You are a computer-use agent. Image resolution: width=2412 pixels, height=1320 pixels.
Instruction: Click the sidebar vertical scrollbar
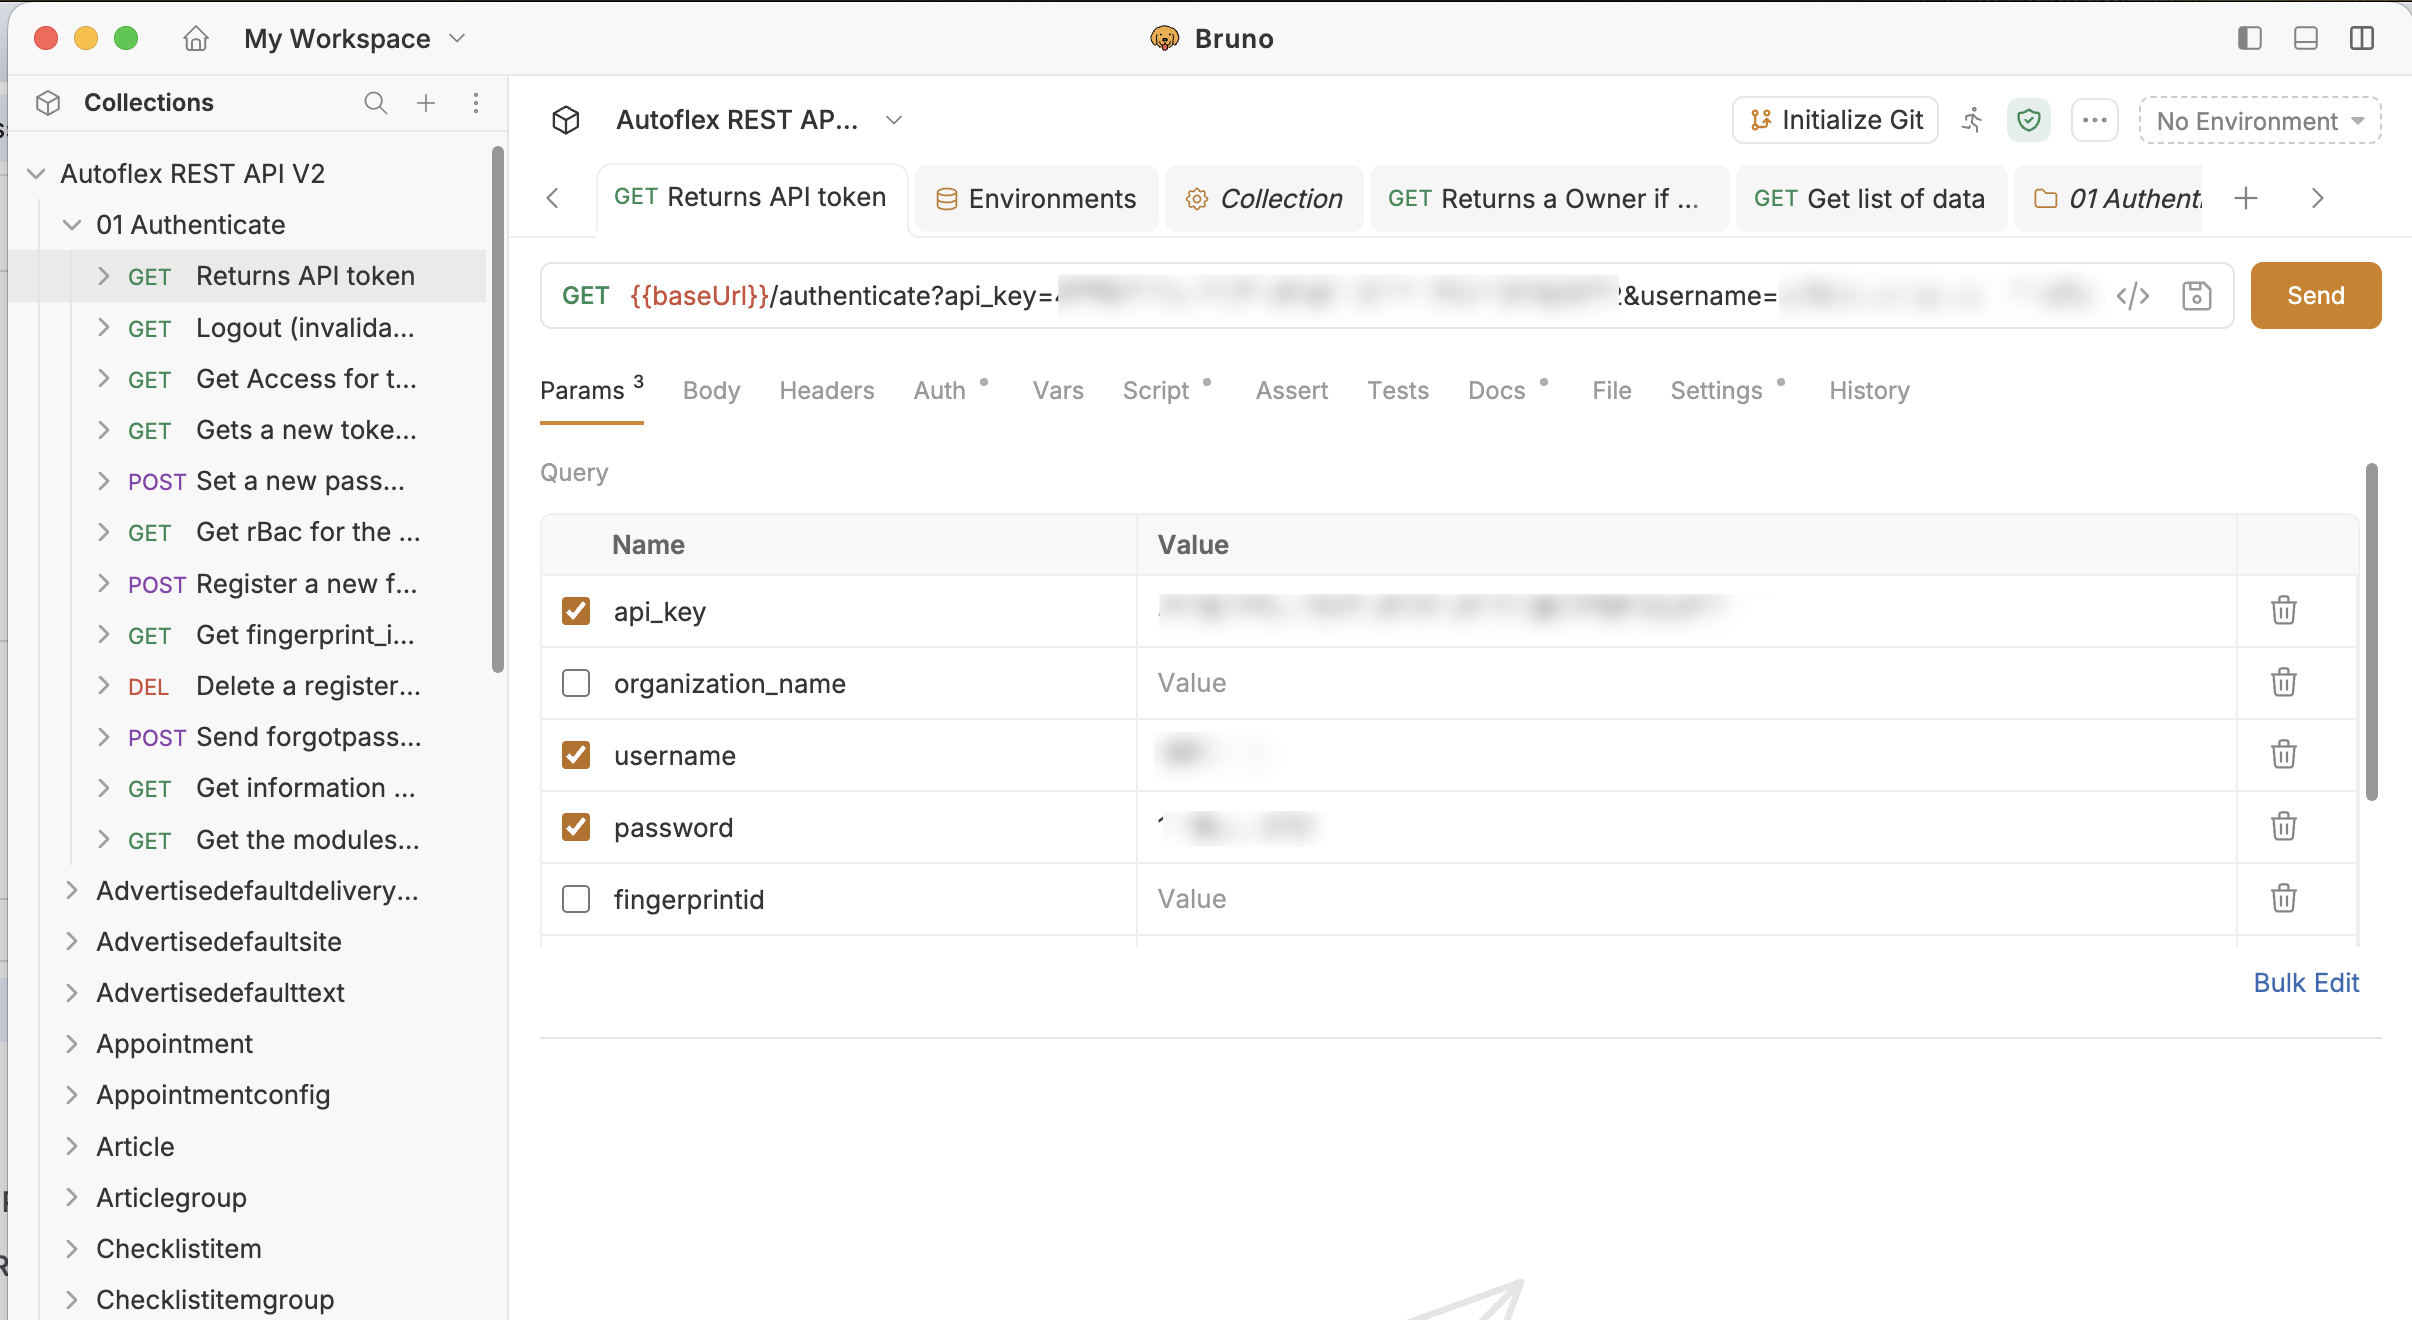point(498,410)
